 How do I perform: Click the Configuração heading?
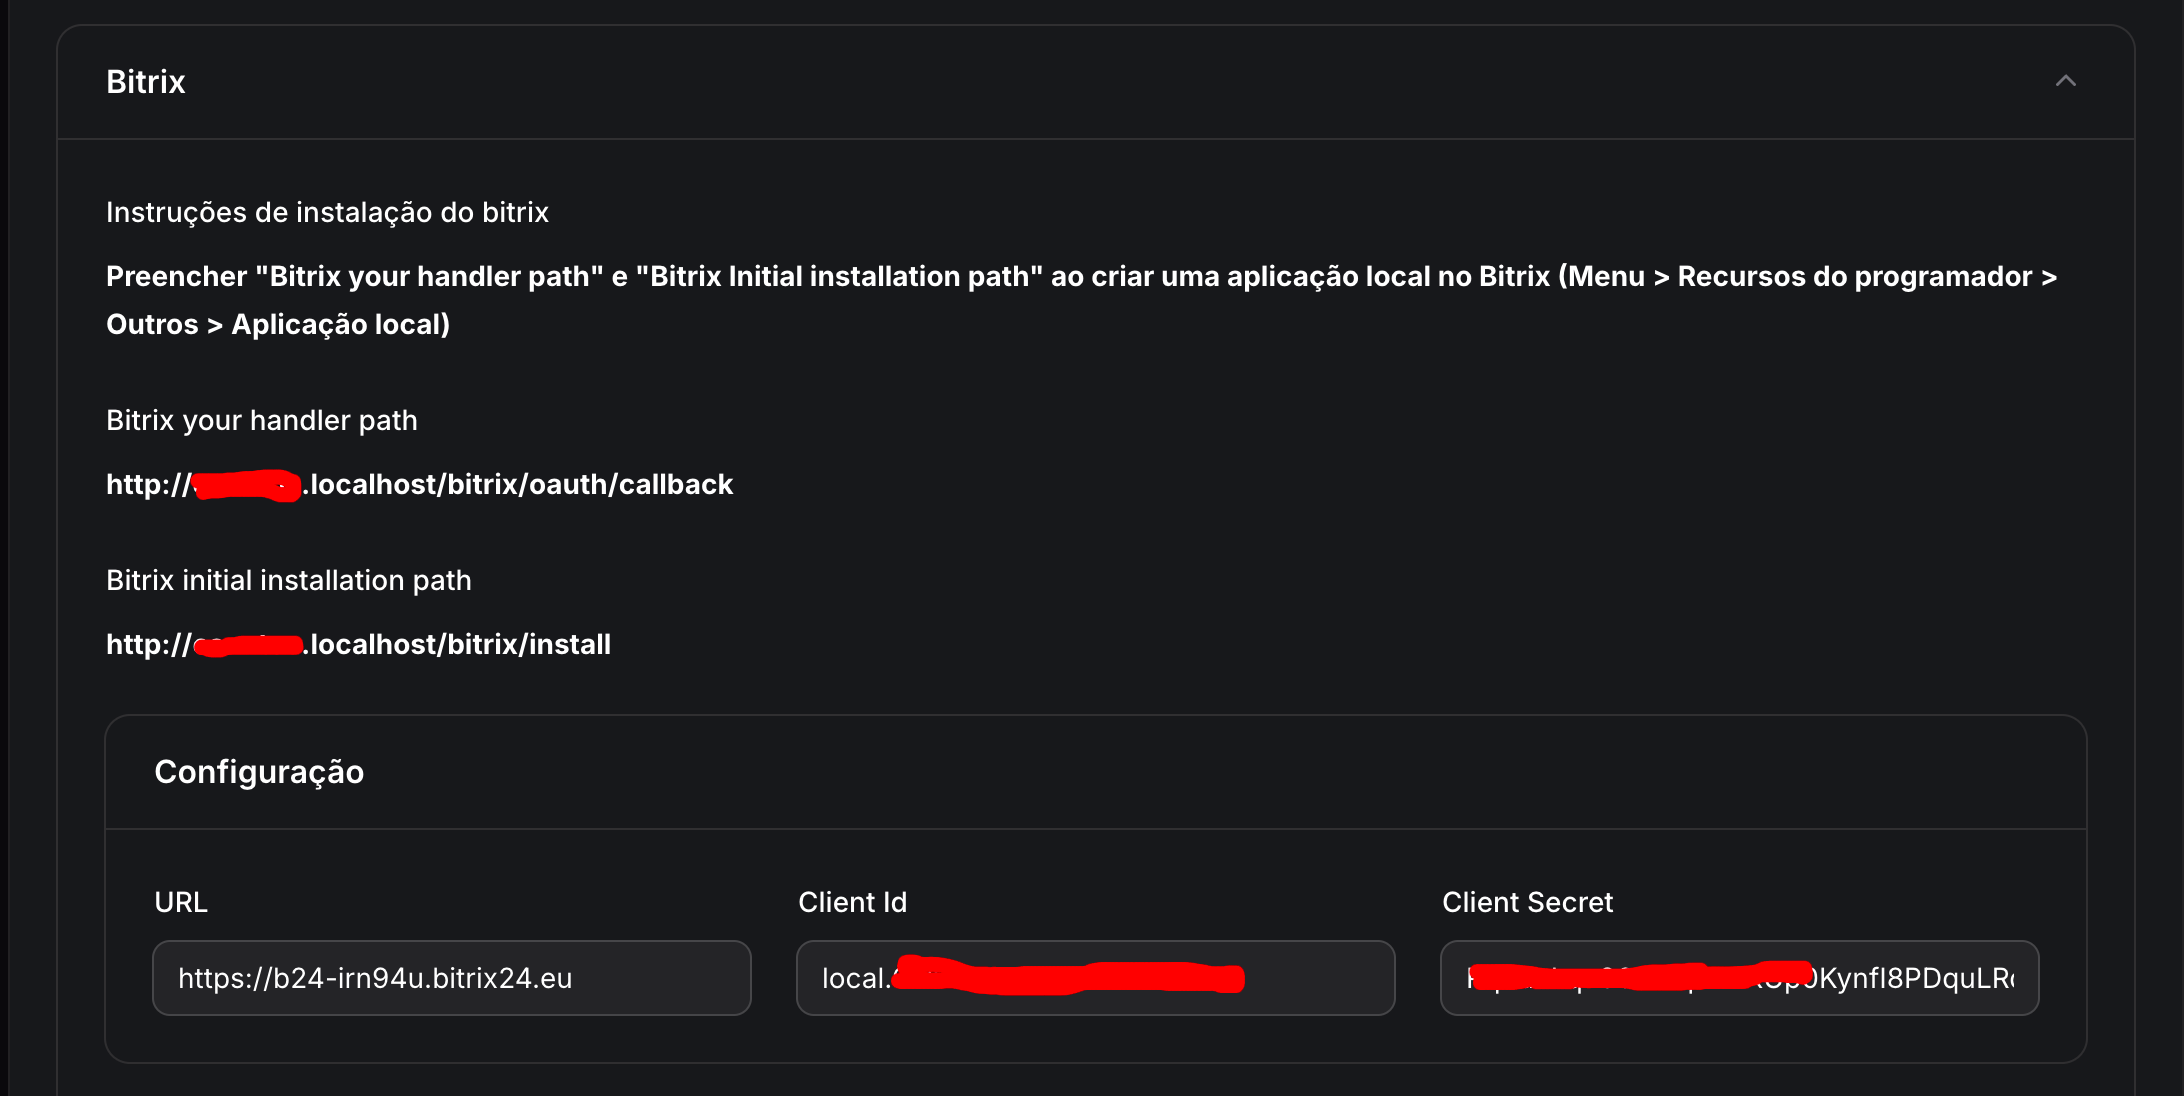259,772
